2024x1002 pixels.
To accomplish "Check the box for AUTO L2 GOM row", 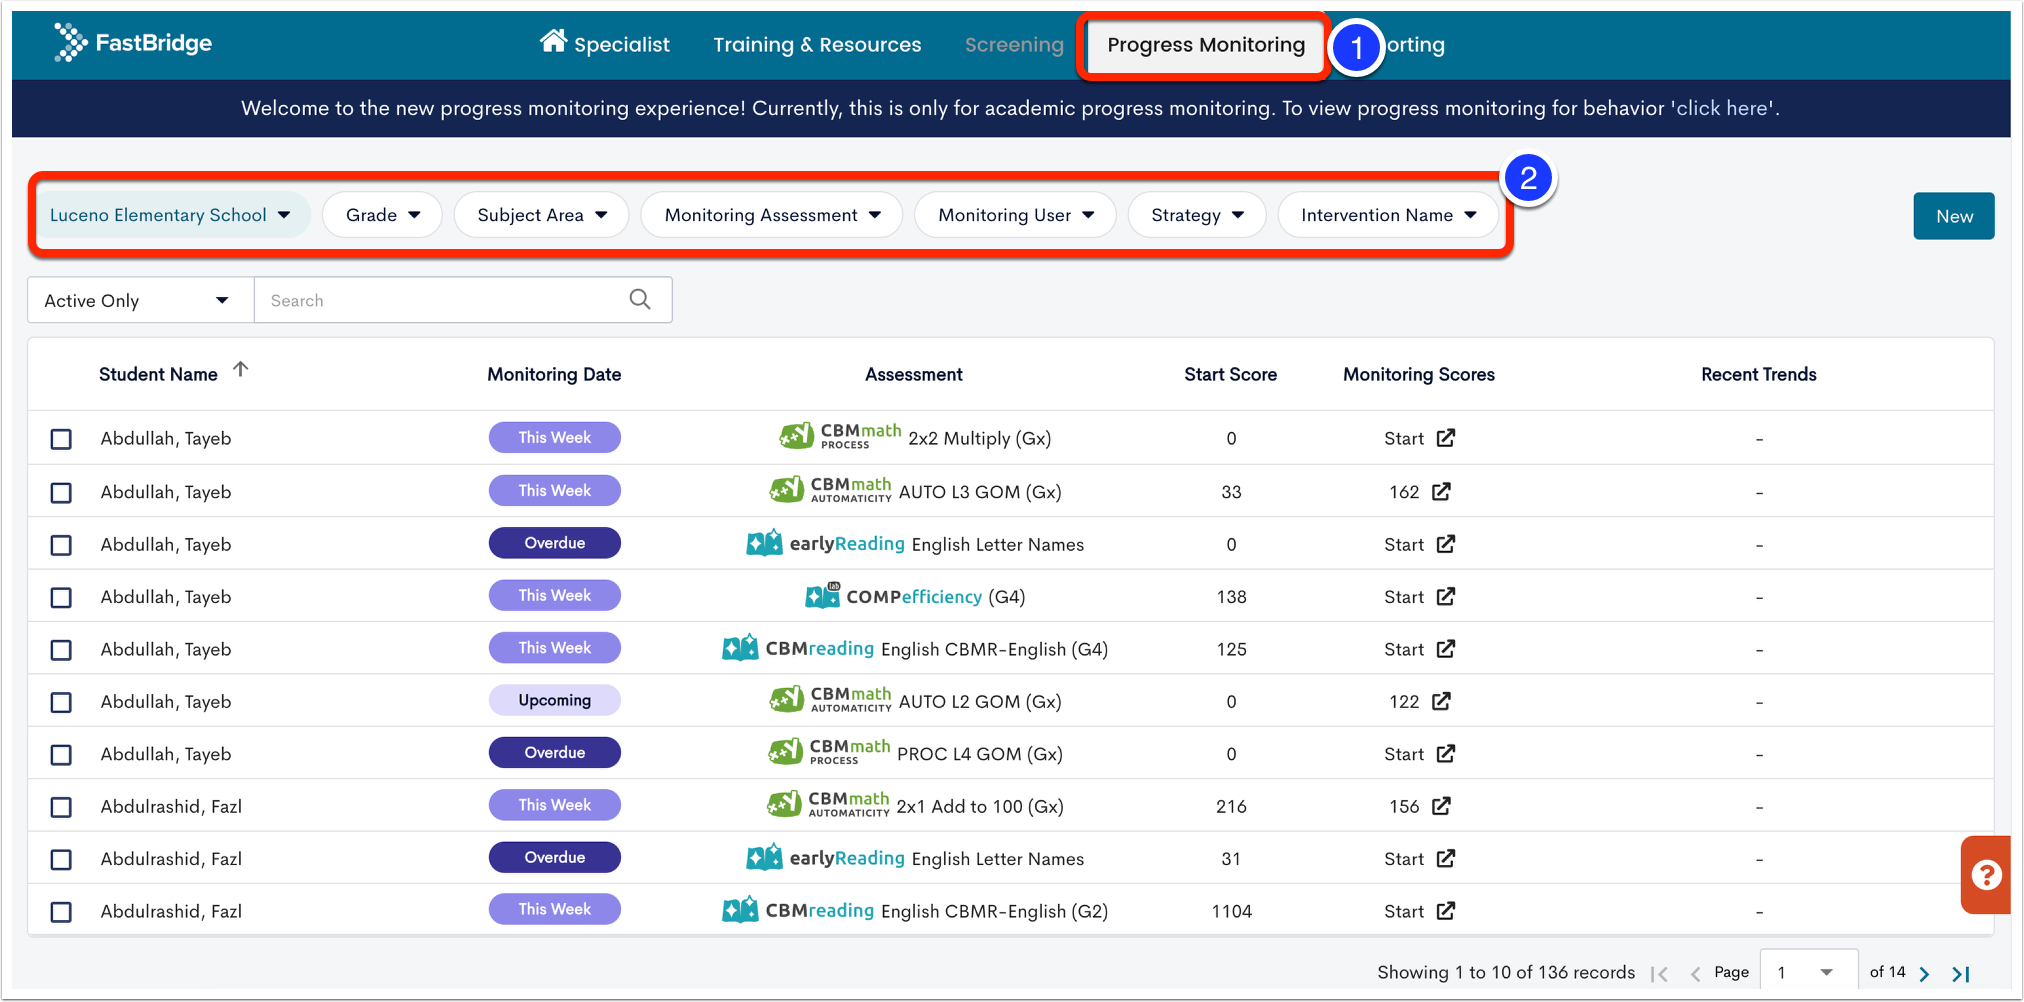I will (61, 703).
